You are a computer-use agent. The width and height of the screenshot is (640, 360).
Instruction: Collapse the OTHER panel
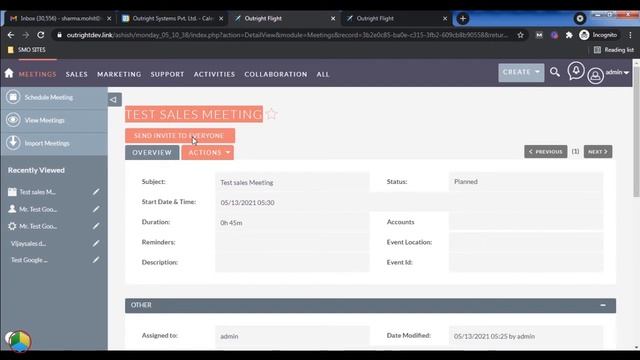[x=603, y=305]
